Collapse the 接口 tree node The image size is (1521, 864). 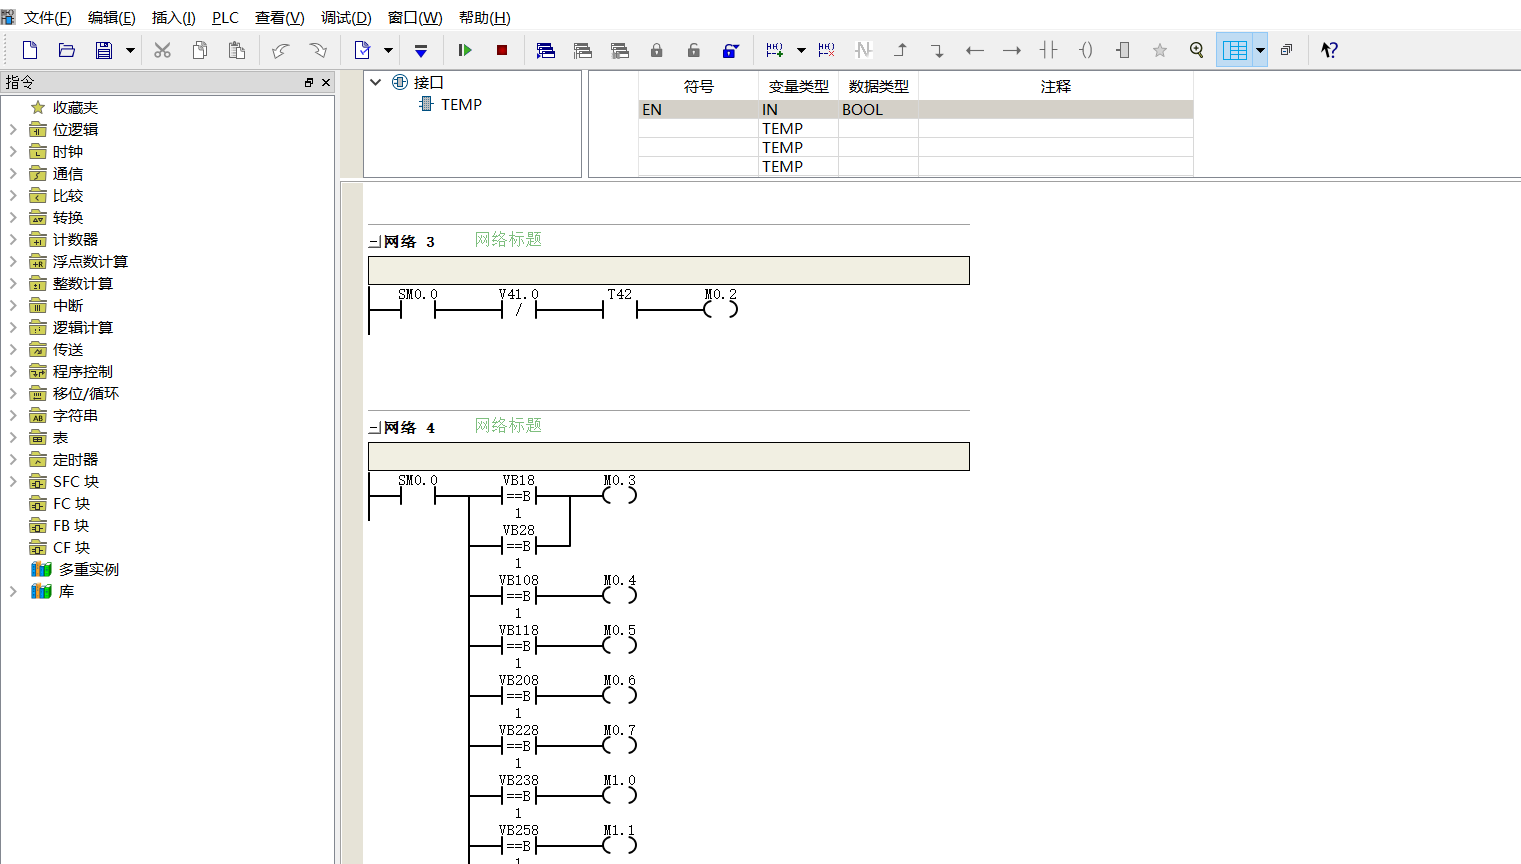pos(376,82)
